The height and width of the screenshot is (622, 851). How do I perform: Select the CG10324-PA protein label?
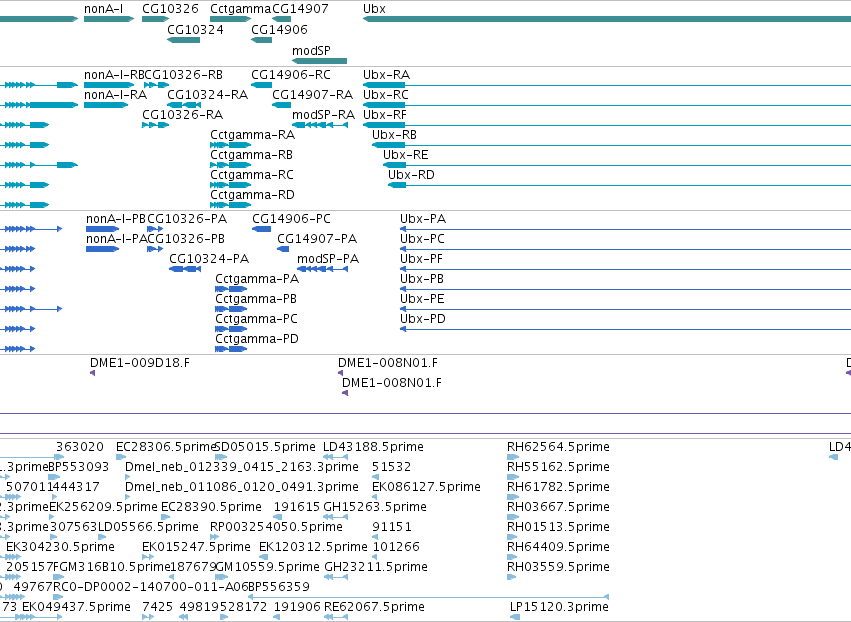[209, 259]
